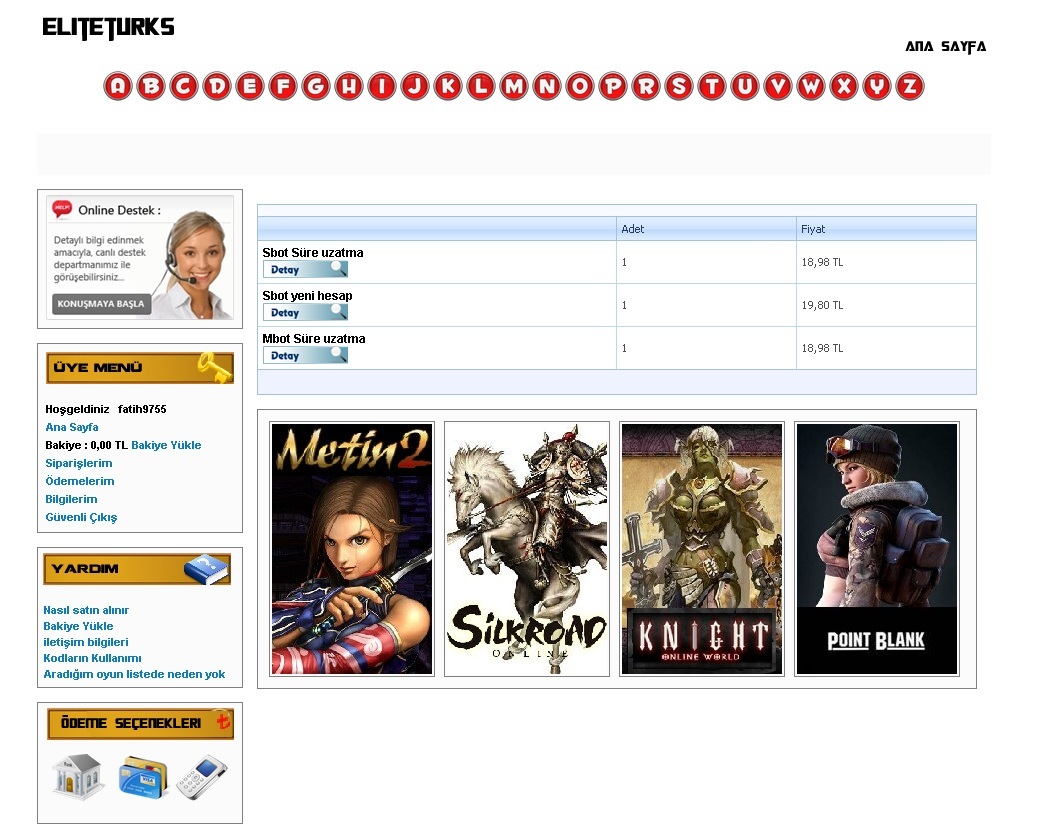1038x833 pixels.
Task: Click the EliteTurks logo
Action: coord(108,28)
